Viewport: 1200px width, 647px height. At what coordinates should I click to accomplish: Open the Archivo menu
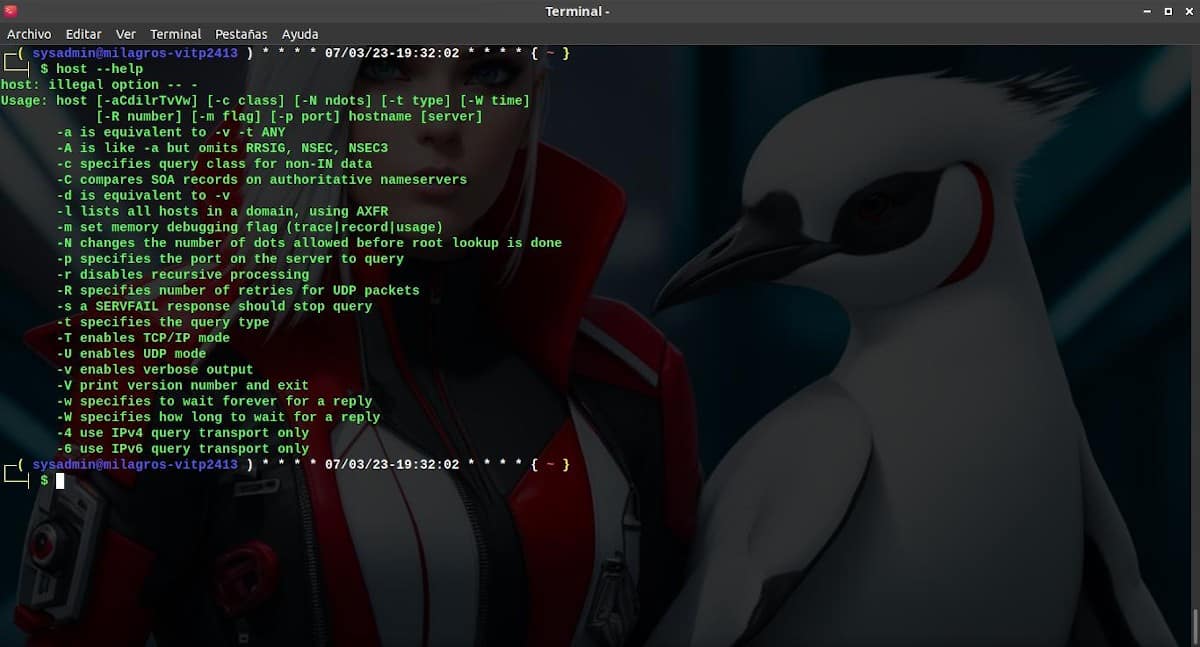[29, 34]
